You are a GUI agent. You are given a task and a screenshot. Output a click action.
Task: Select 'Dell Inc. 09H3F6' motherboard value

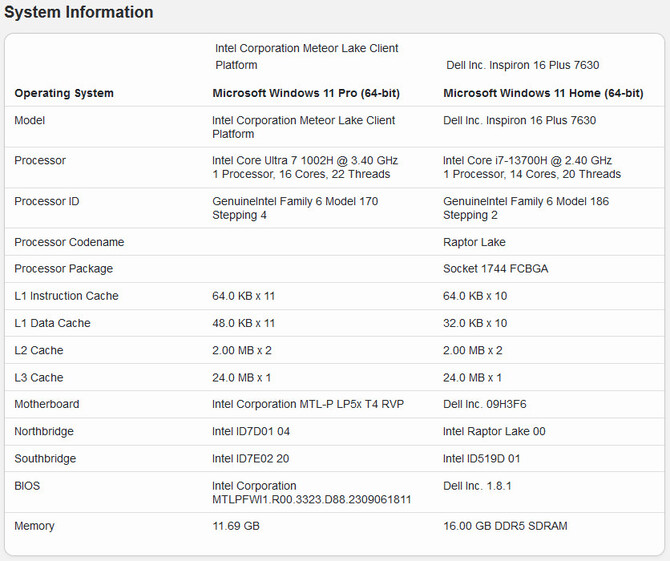coord(485,404)
